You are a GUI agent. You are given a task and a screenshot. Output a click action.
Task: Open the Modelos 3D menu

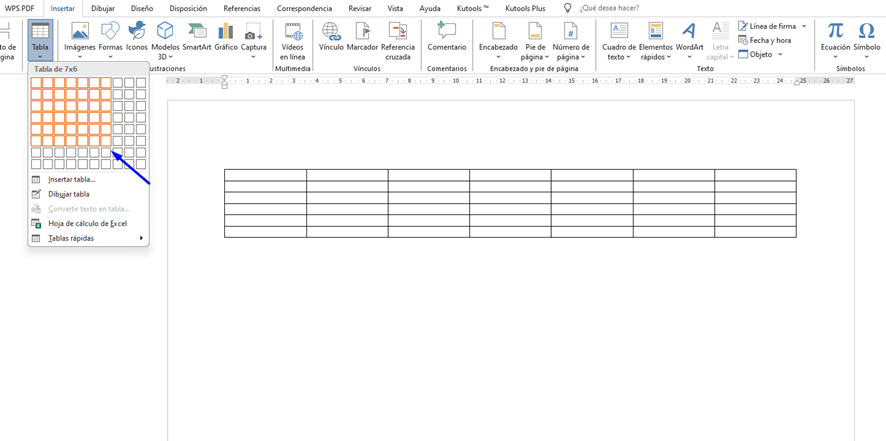(x=165, y=41)
